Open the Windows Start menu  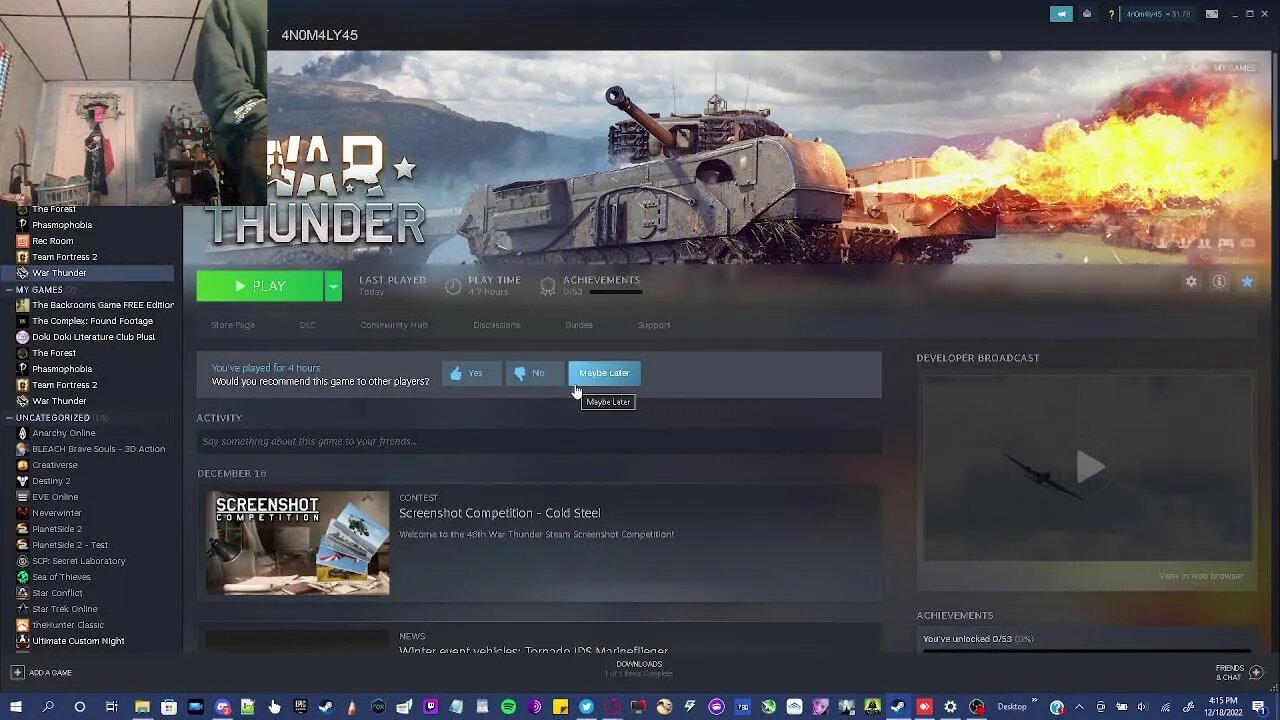[x=15, y=707]
